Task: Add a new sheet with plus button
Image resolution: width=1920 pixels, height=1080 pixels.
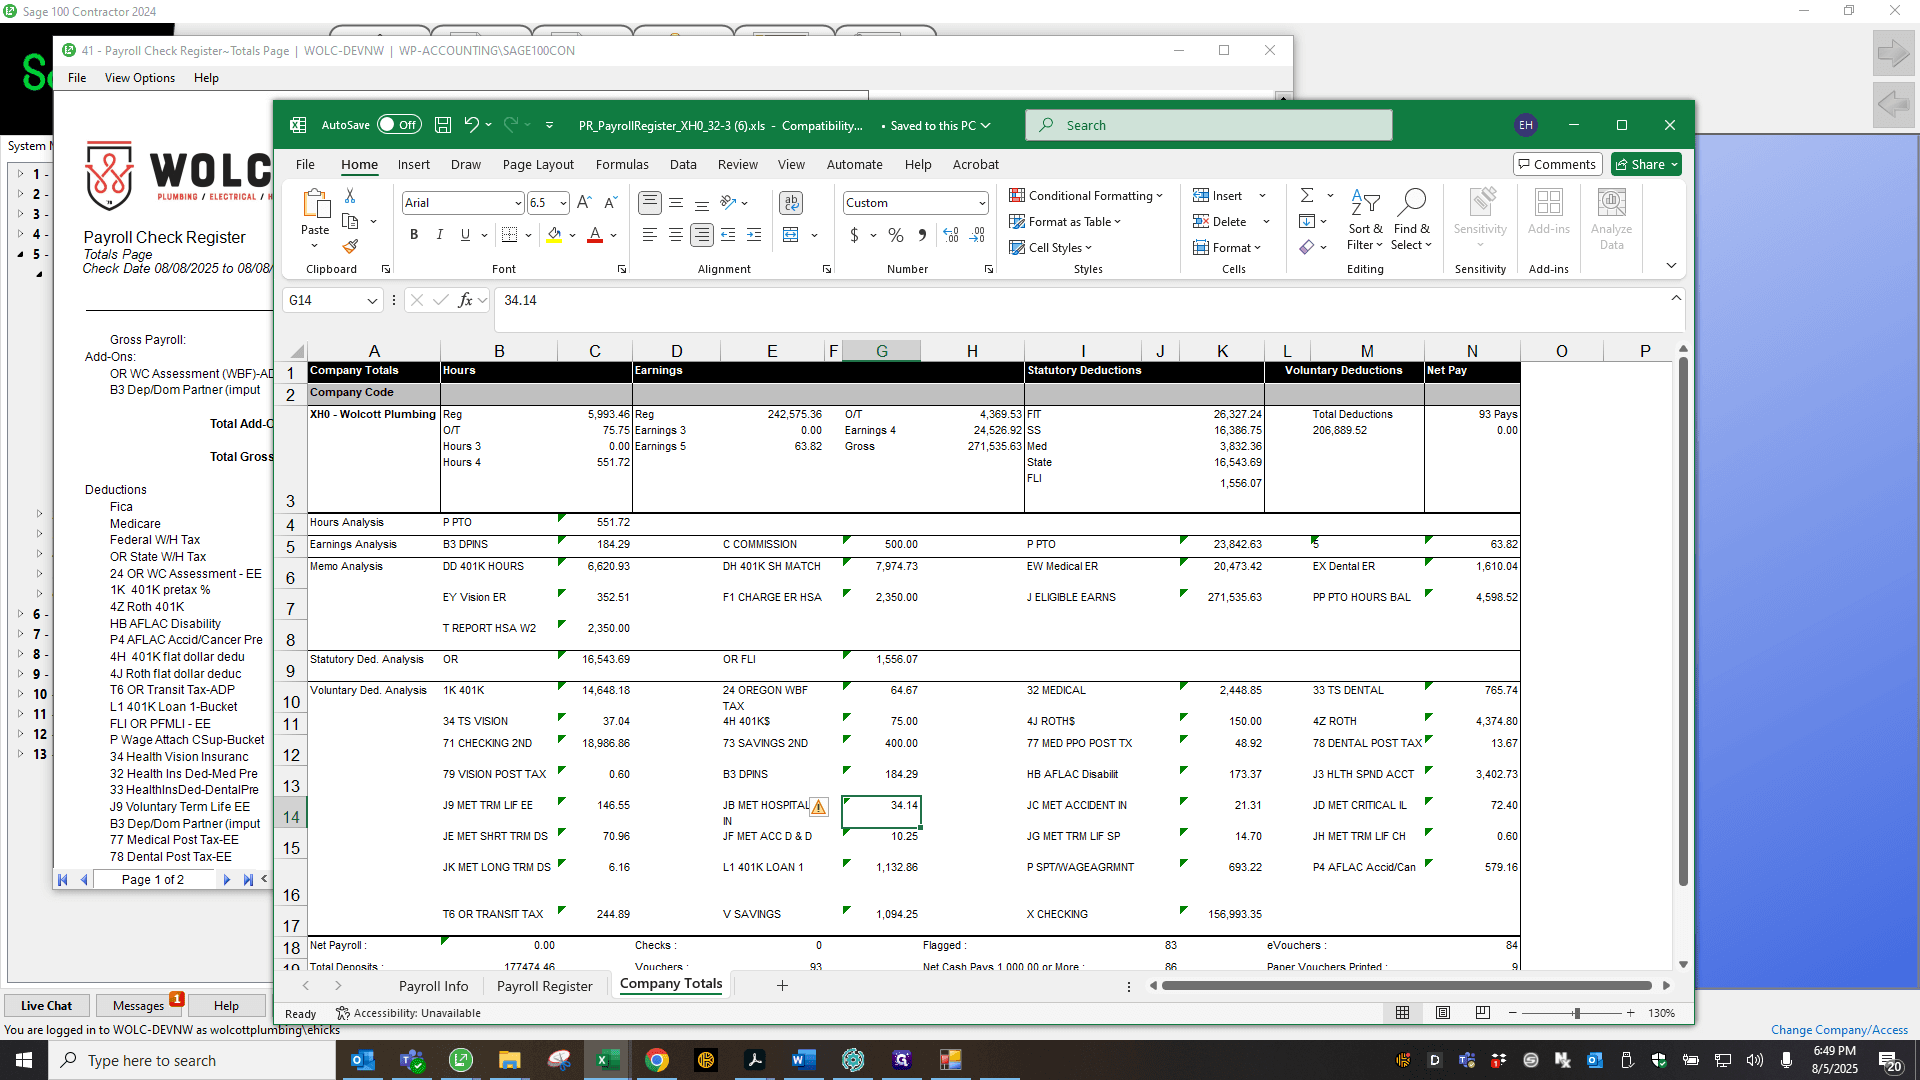Action: (782, 986)
